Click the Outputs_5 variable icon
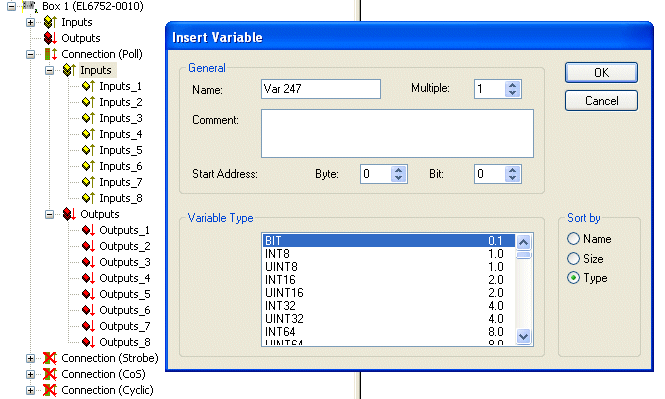 point(88,294)
